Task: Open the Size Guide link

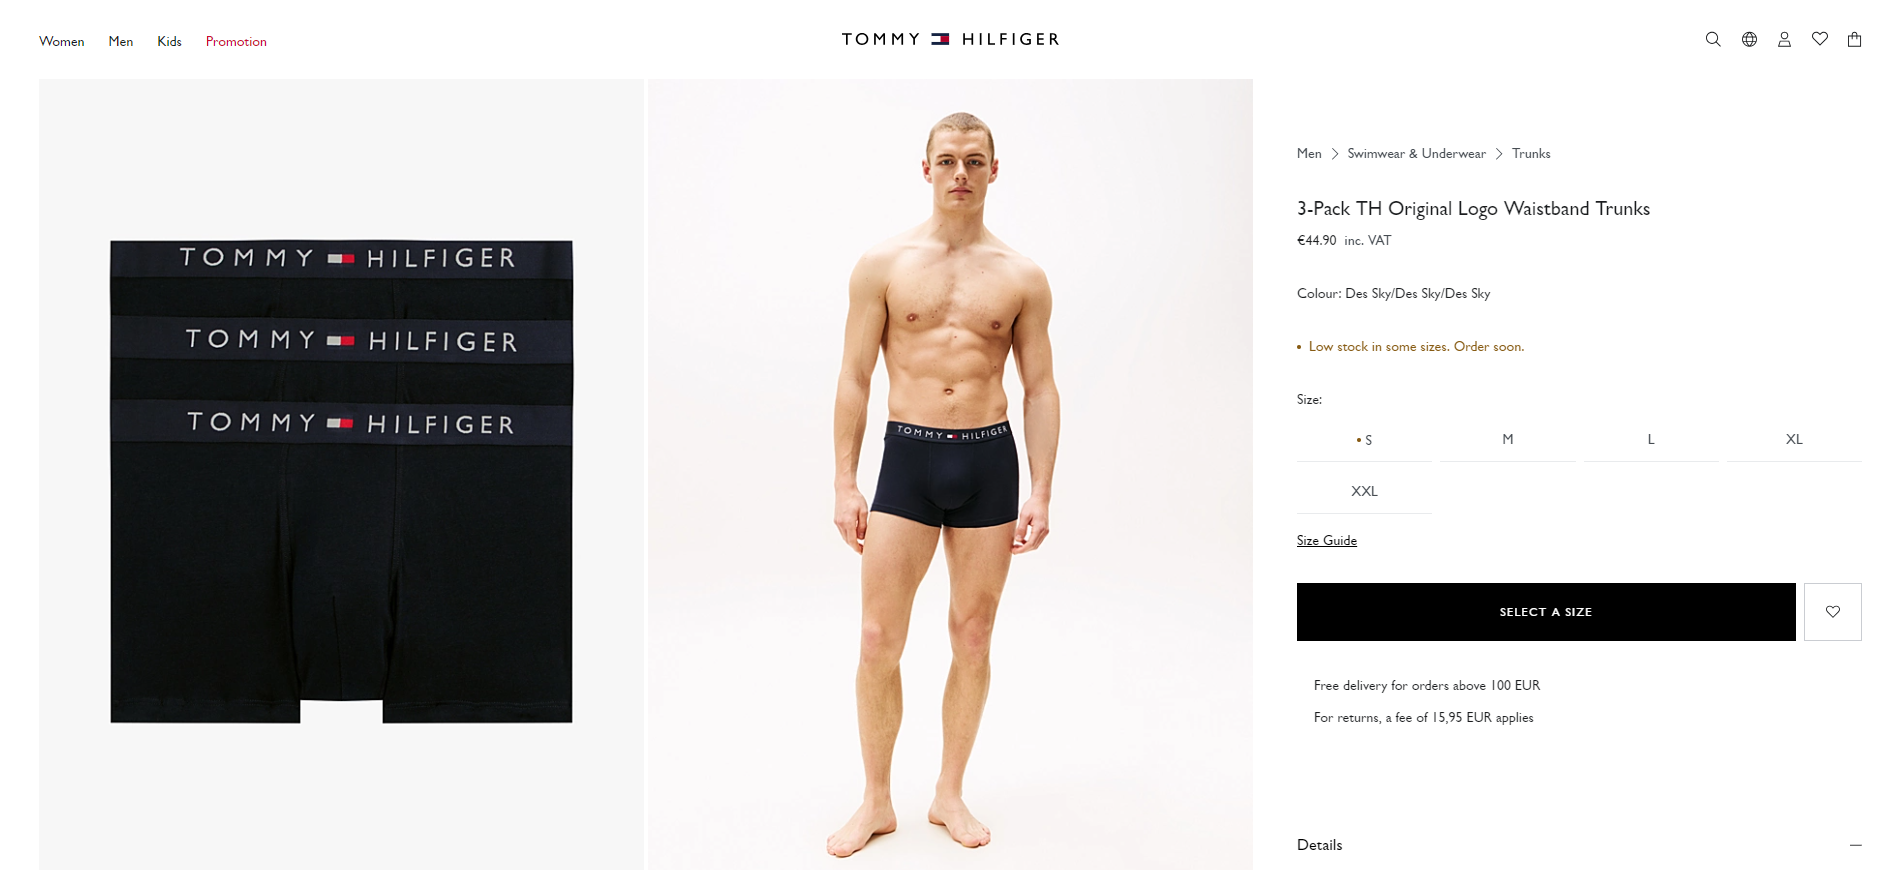Action: coord(1327,541)
